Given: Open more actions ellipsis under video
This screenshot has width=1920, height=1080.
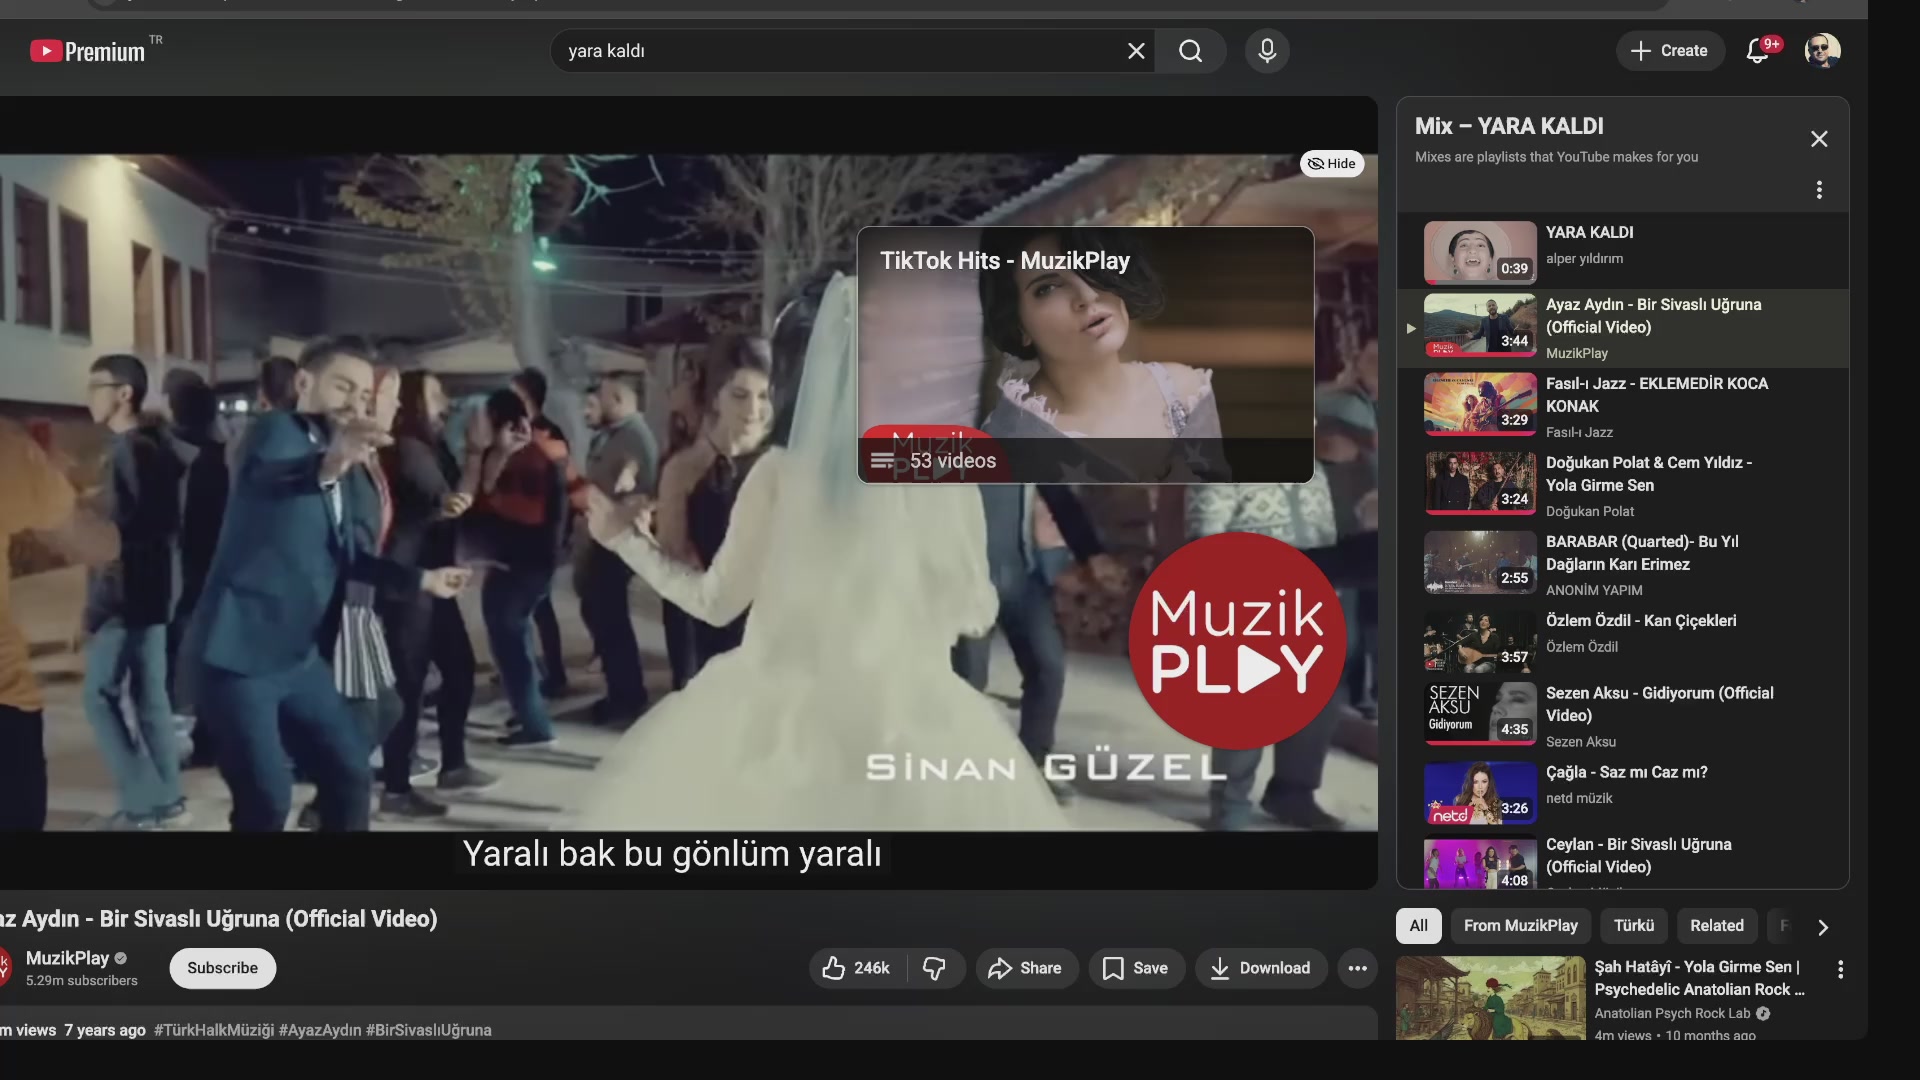Looking at the screenshot, I should coord(1357,968).
